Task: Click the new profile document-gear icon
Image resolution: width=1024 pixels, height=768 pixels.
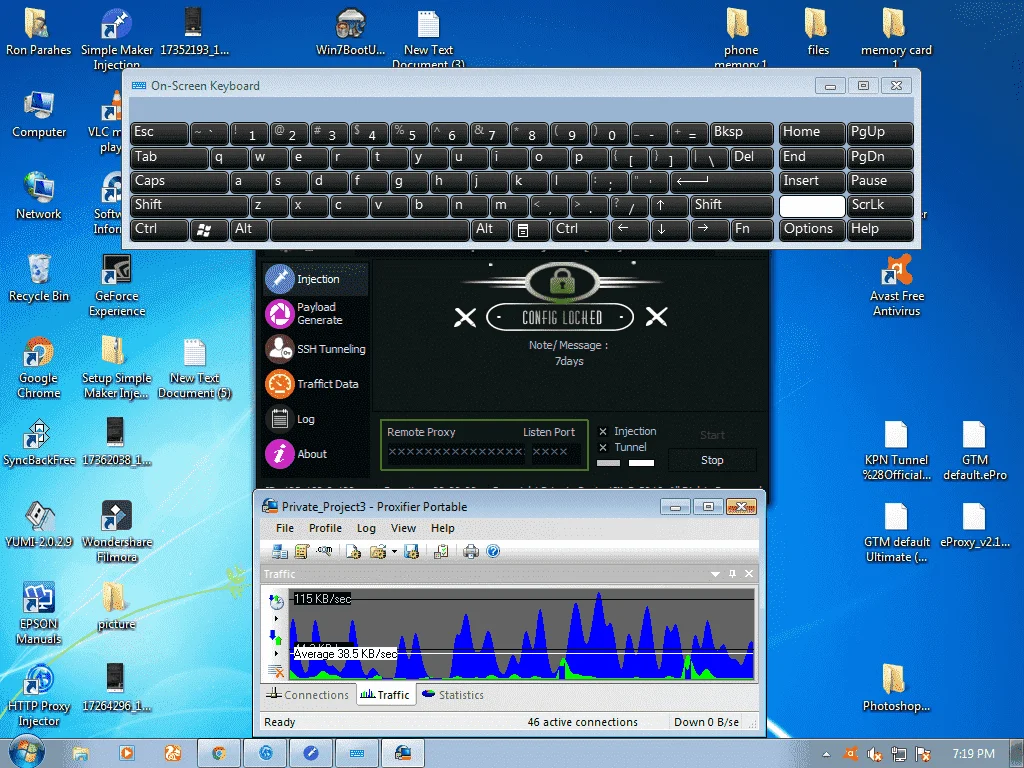Action: (353, 552)
